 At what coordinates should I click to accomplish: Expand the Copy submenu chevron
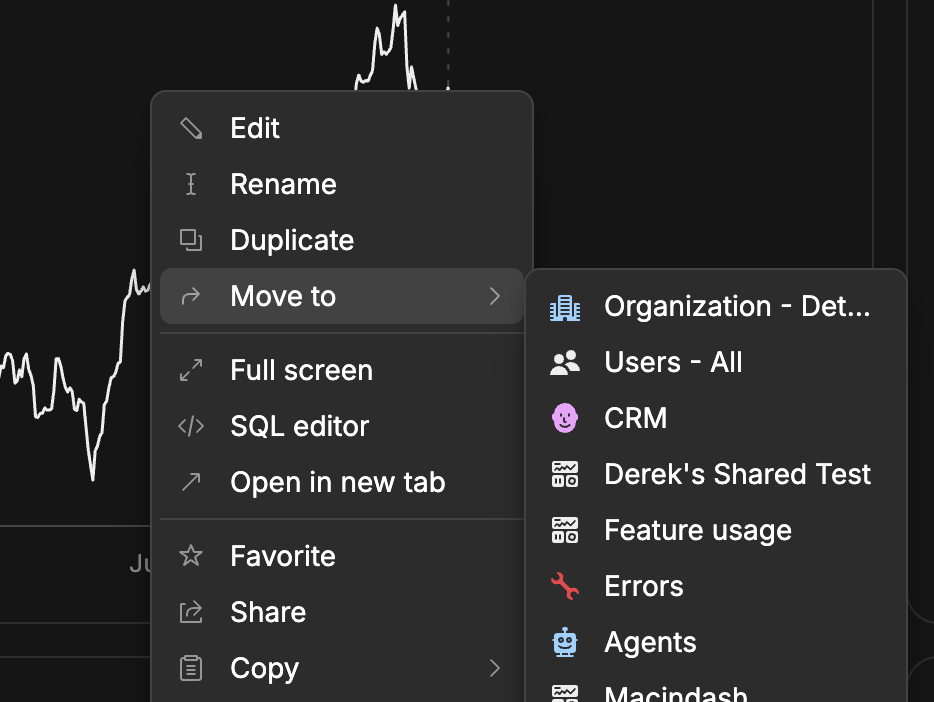tap(494, 668)
